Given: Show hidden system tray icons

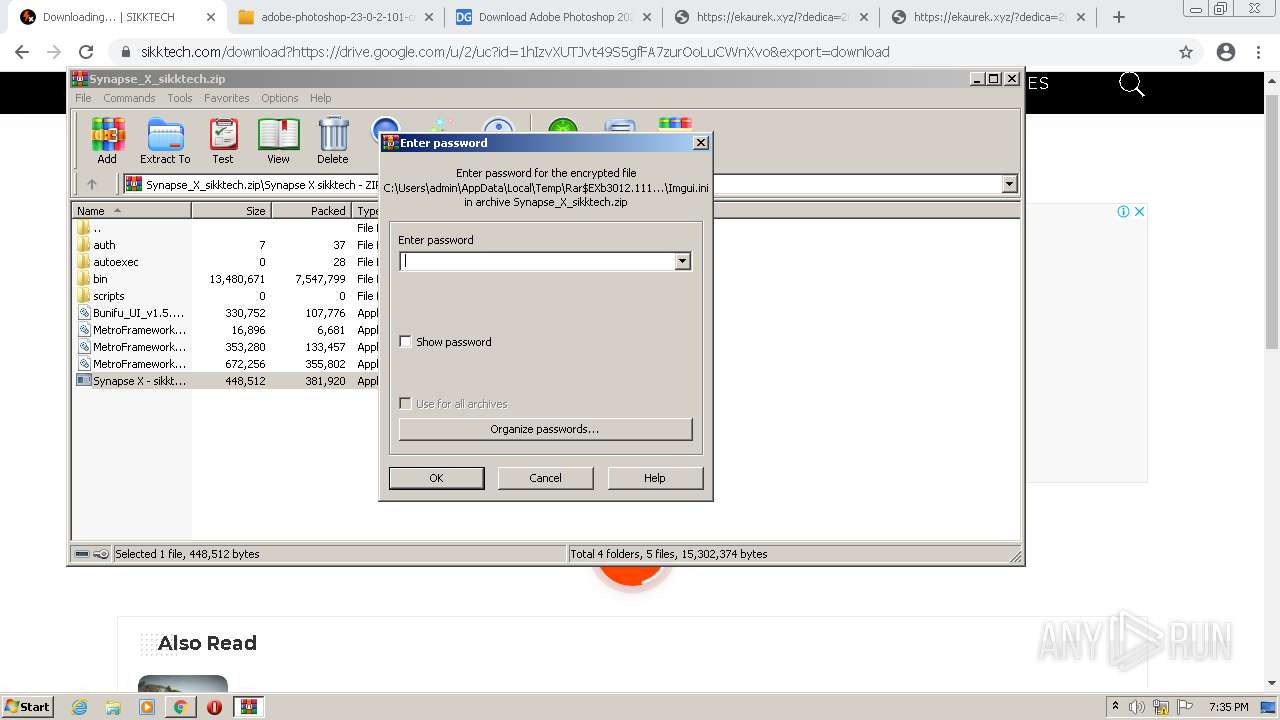Looking at the screenshot, I should pos(1115,707).
